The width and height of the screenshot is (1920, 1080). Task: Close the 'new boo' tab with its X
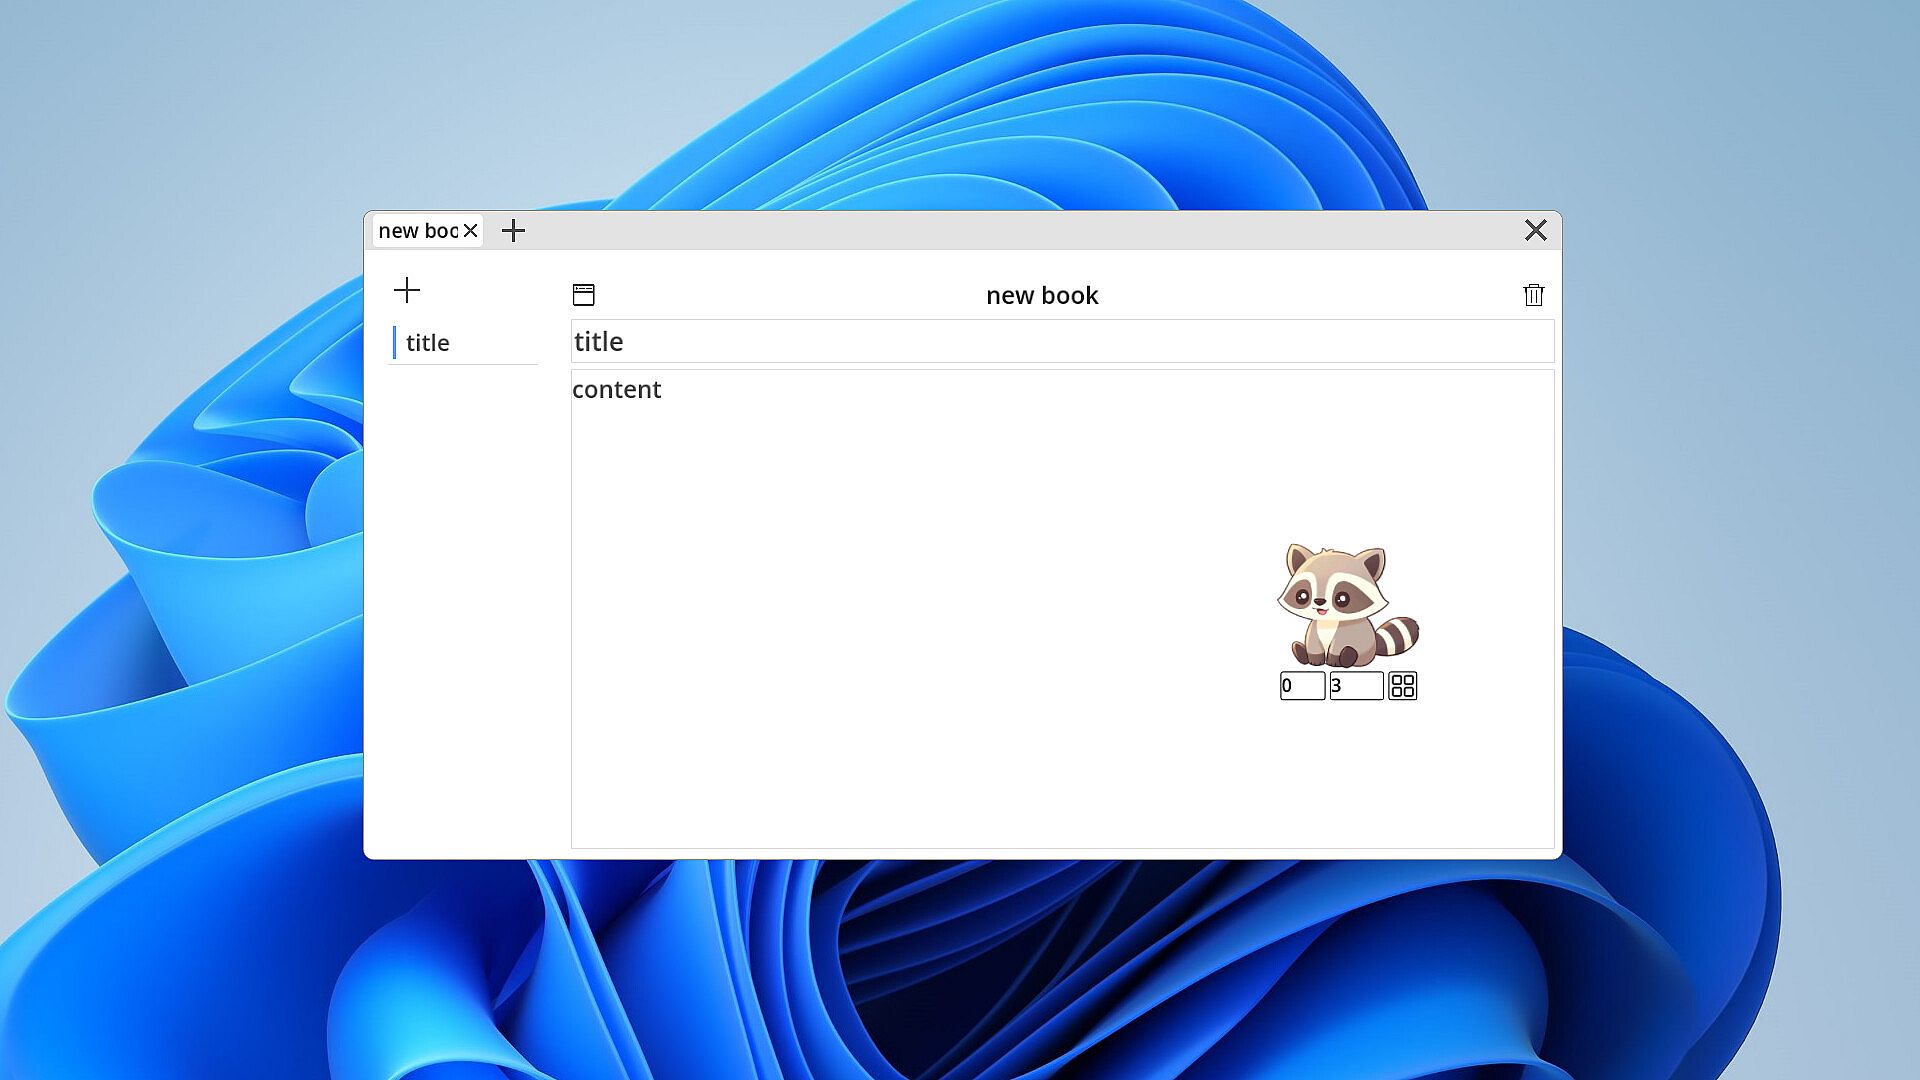pos(470,231)
